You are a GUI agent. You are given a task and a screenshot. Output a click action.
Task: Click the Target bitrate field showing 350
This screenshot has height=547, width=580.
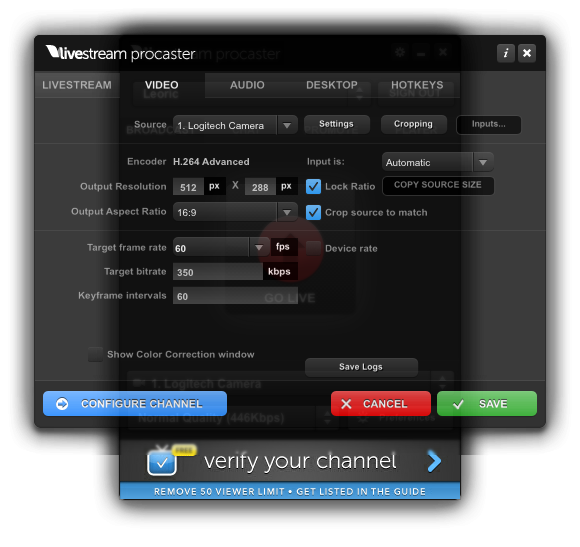(218, 272)
